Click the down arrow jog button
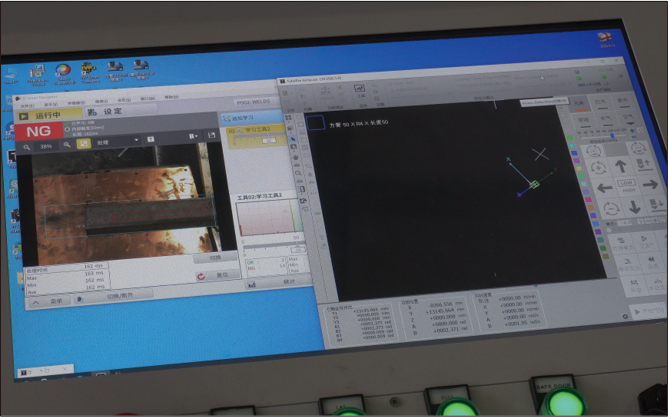The image size is (668, 417). tap(634, 207)
